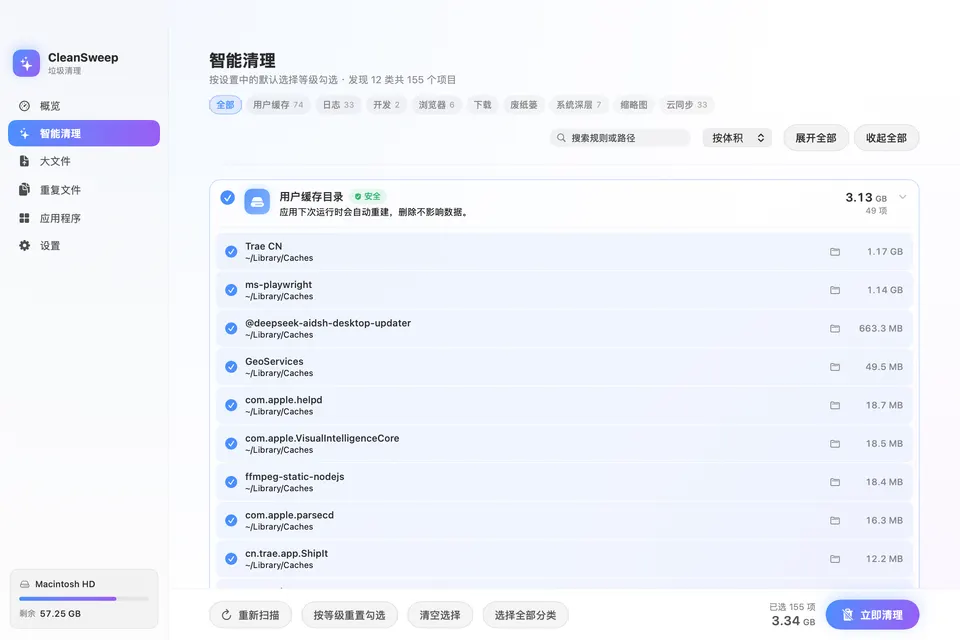
Task: Click the green 安全 safety badge
Action: coord(368,197)
